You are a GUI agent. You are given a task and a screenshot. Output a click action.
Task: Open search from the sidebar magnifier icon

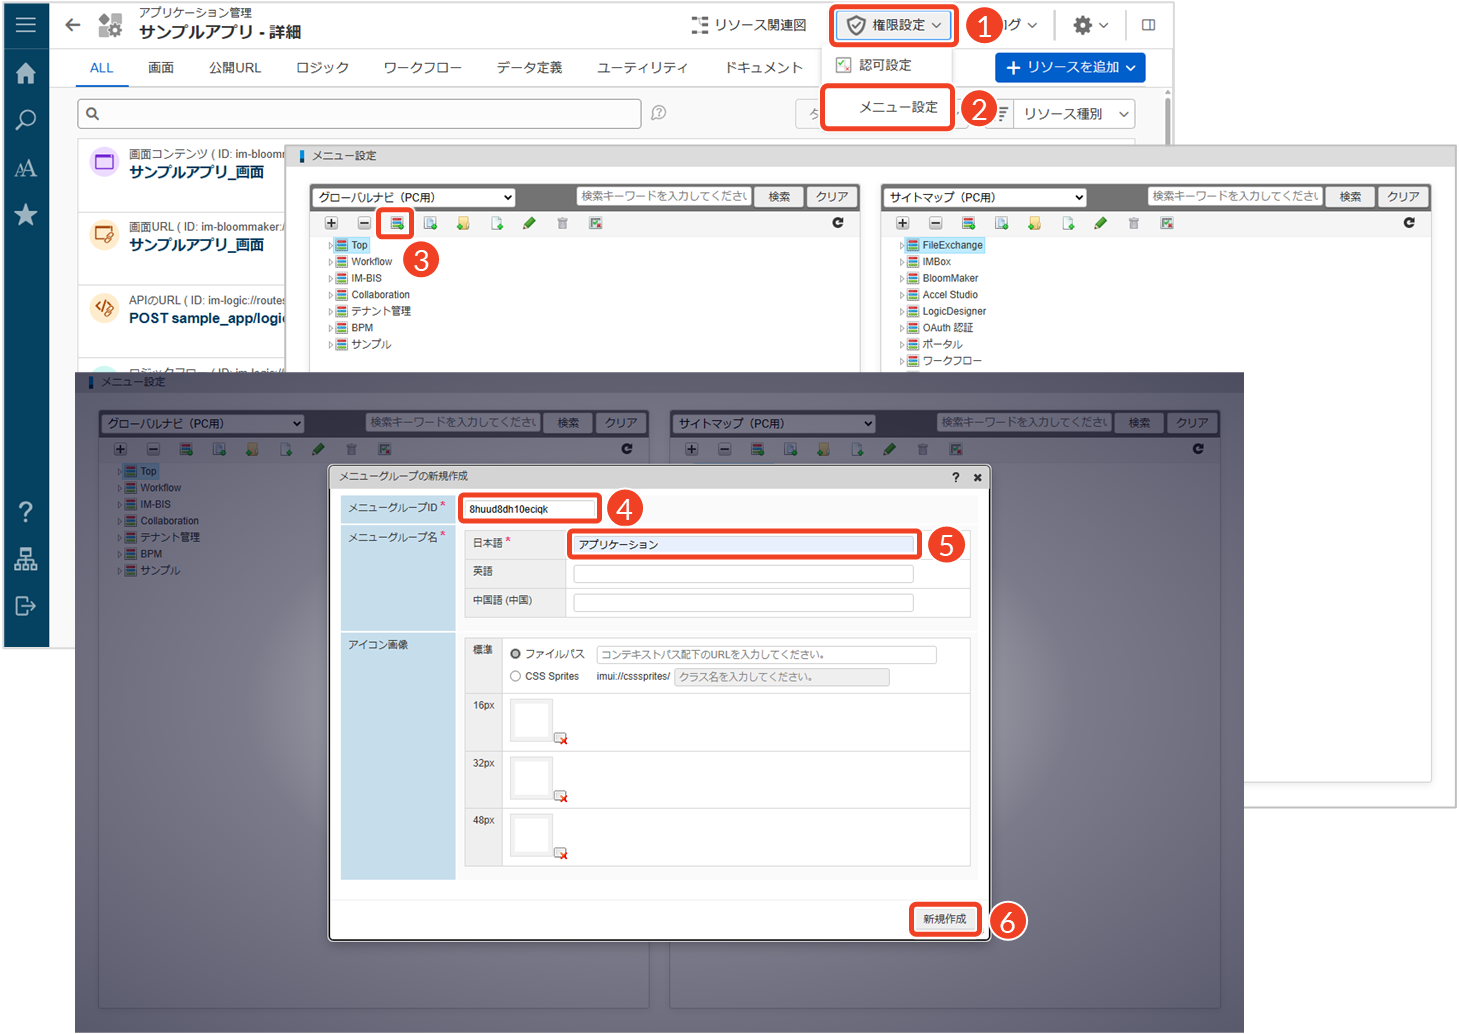coord(26,121)
